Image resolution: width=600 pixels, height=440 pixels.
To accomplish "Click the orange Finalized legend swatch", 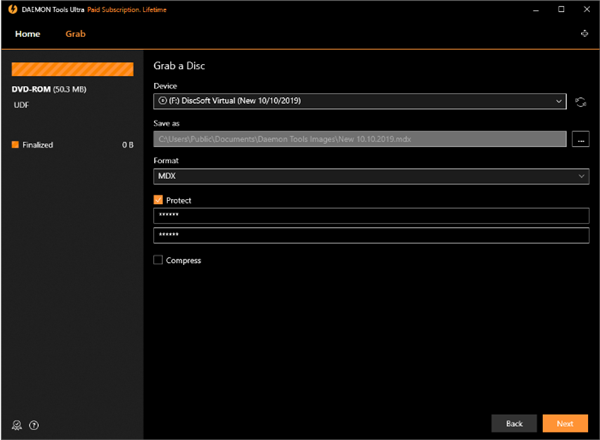I will coord(15,145).
